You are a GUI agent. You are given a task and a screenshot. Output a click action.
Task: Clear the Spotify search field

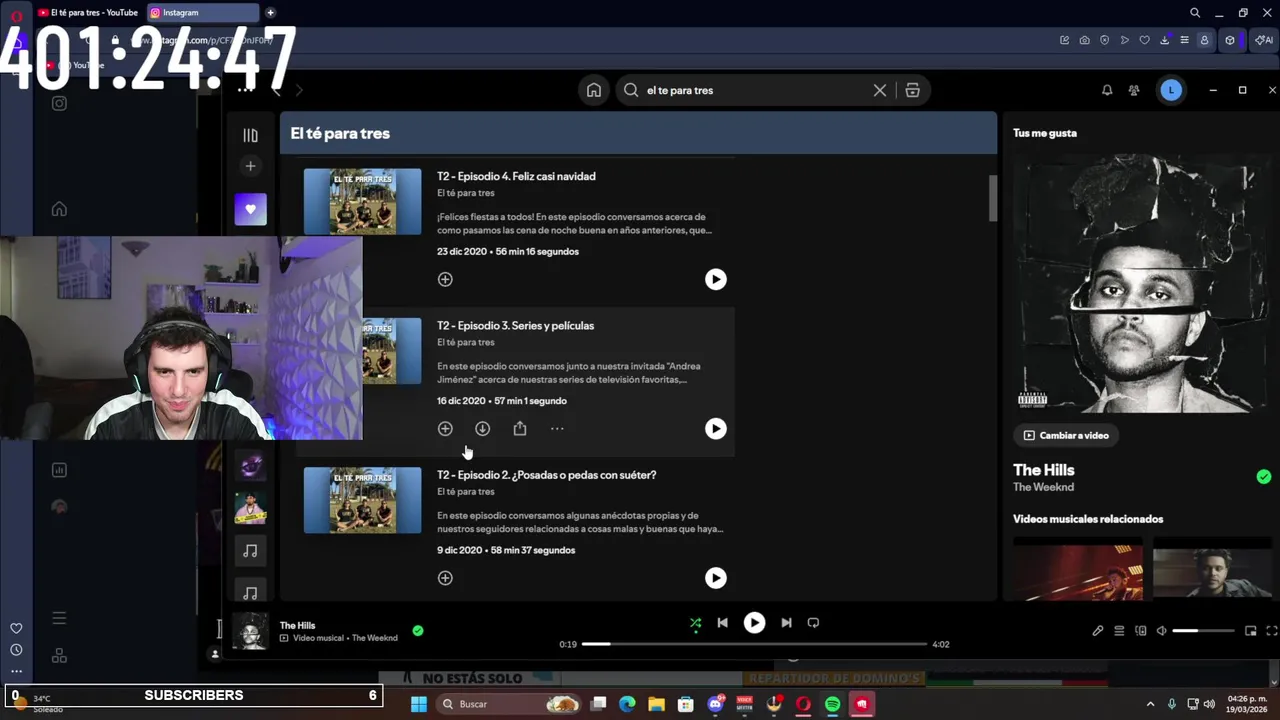coord(880,90)
